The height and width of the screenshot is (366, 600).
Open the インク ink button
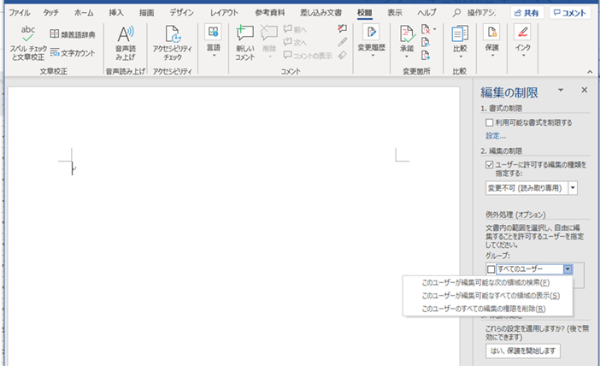(523, 41)
